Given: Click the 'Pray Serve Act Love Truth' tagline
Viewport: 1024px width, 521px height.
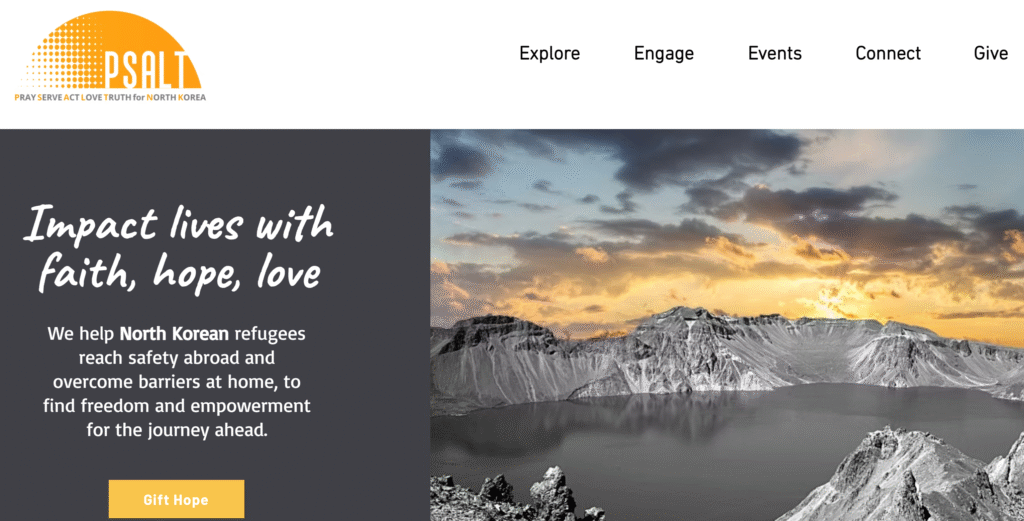Looking at the screenshot, I should (110, 97).
